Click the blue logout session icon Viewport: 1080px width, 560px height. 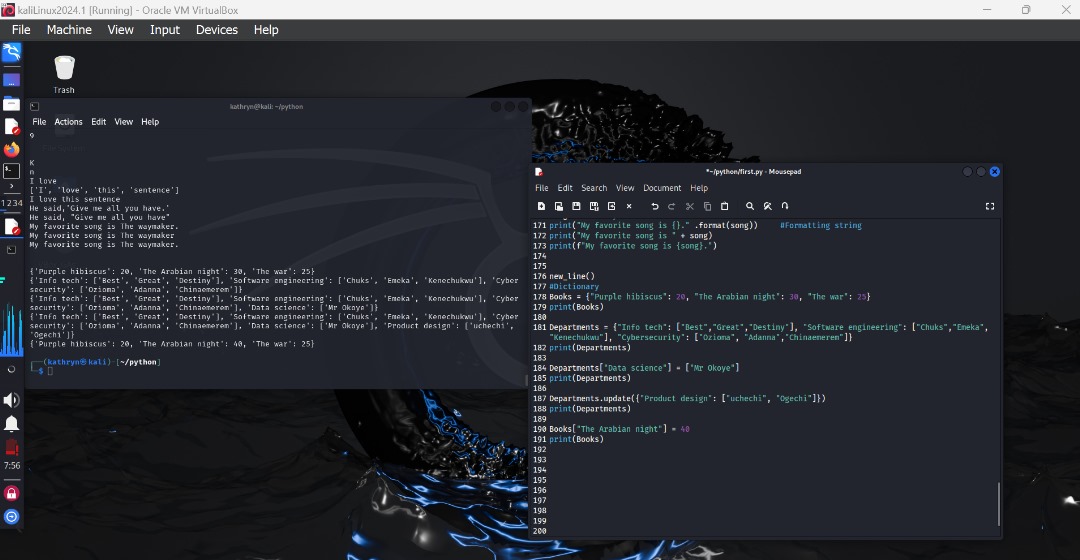coord(12,517)
